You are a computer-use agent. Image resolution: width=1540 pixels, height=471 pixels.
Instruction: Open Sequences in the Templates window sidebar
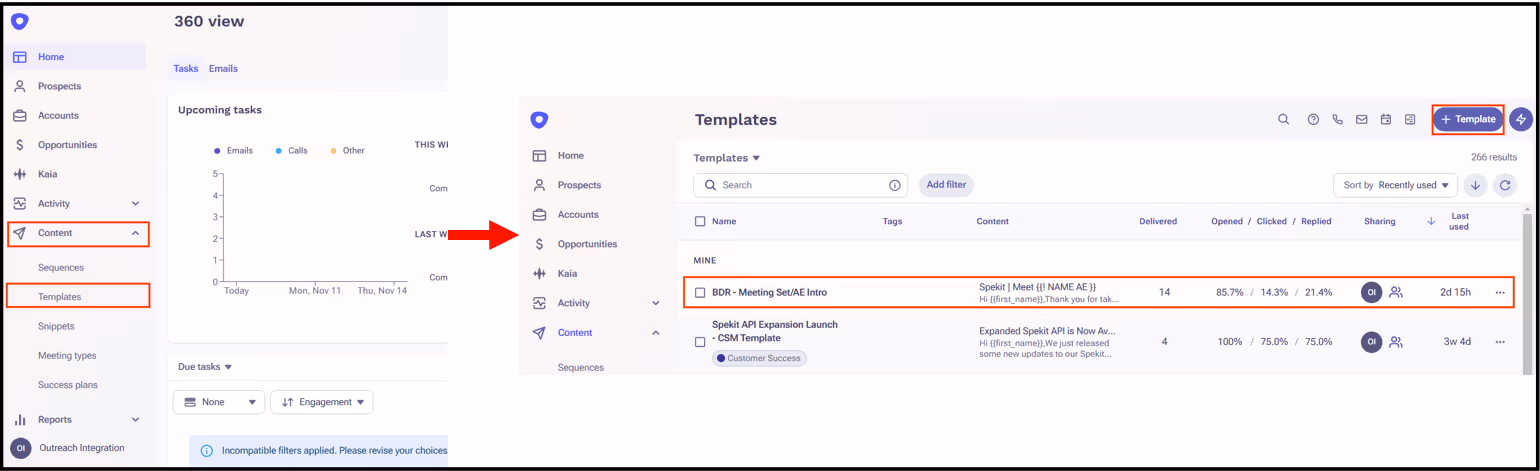pos(581,367)
